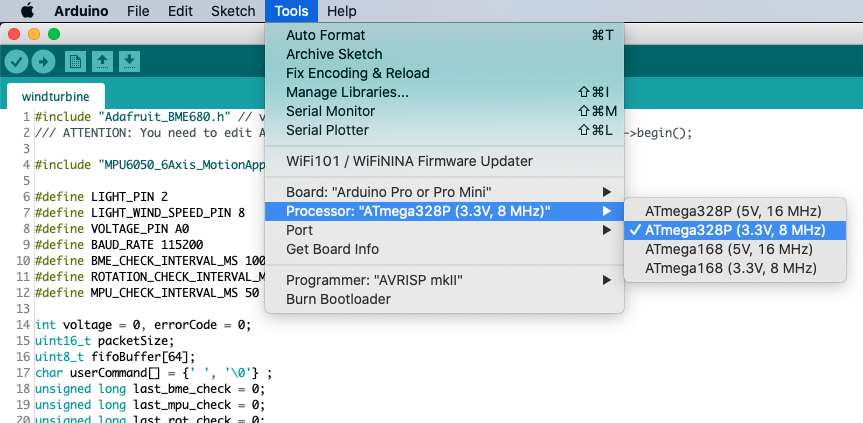Open the Apple menu icon
The image size is (863, 423).
(28, 10)
